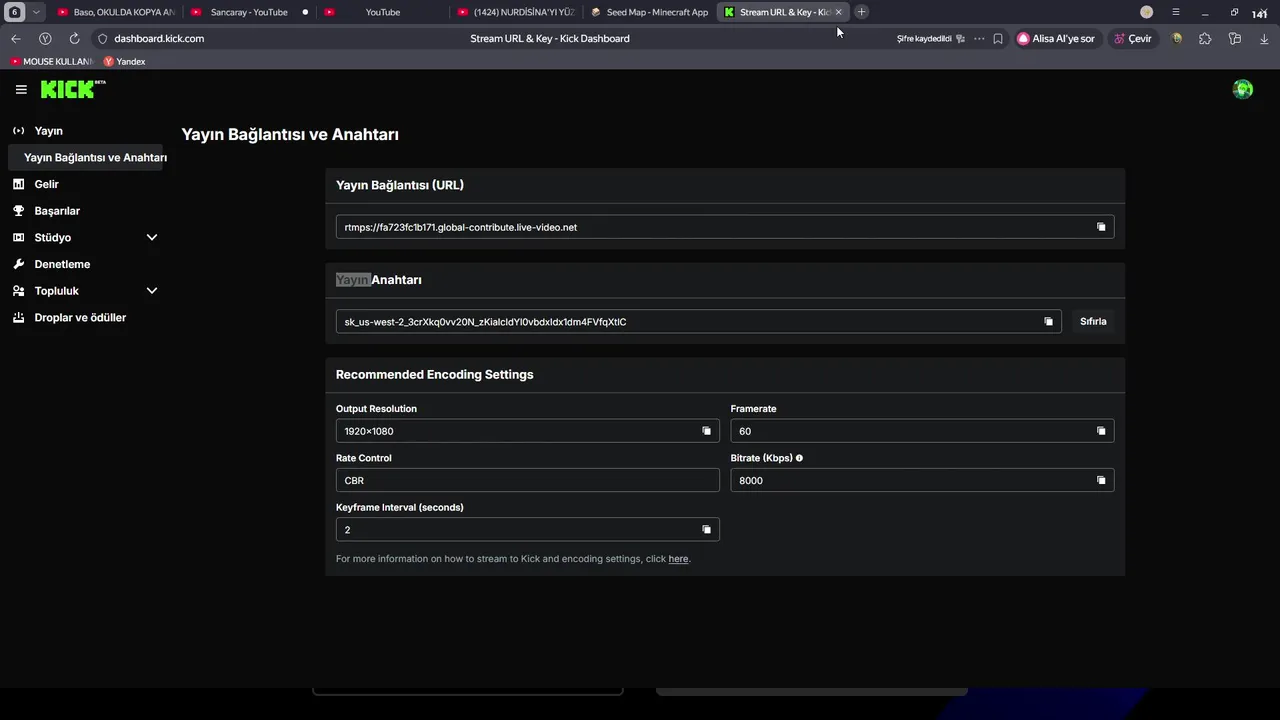The height and width of the screenshot is (720, 1280).
Task: Copy the Bitrate value
Action: [x=1101, y=480]
